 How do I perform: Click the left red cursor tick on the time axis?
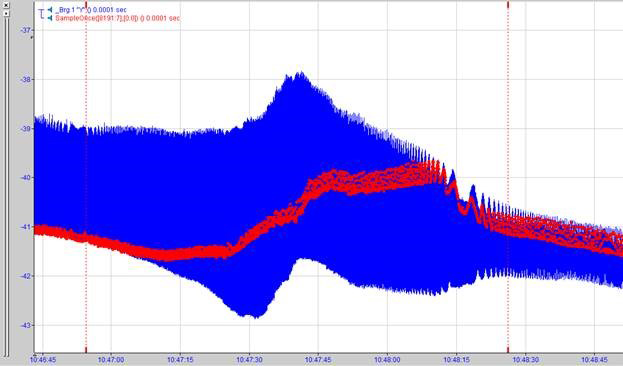pos(86,350)
